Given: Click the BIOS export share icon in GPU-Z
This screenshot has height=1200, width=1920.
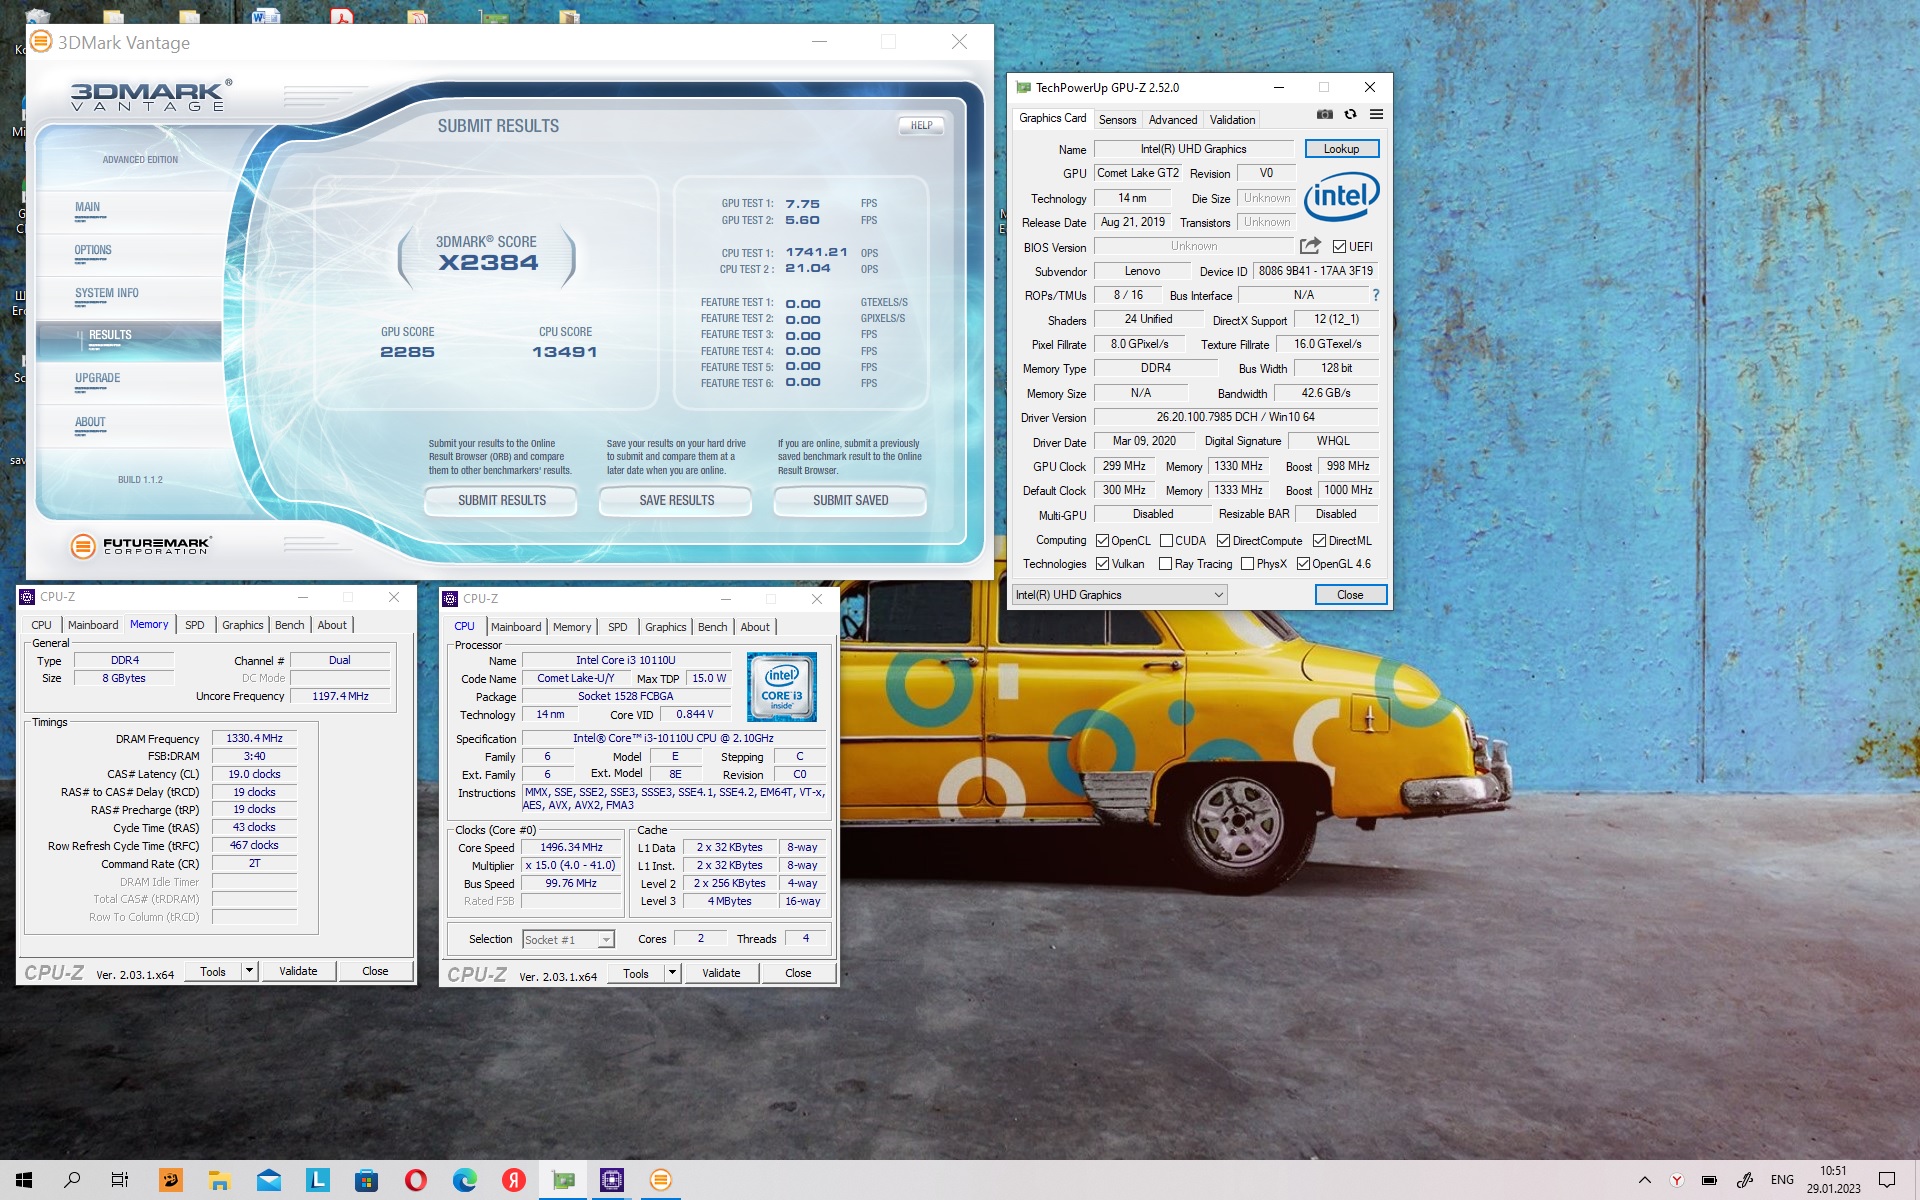Looking at the screenshot, I should click(x=1310, y=246).
